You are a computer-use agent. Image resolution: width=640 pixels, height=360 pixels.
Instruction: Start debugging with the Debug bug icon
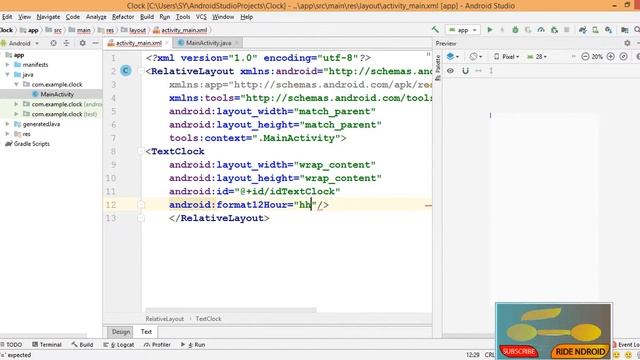point(515,30)
